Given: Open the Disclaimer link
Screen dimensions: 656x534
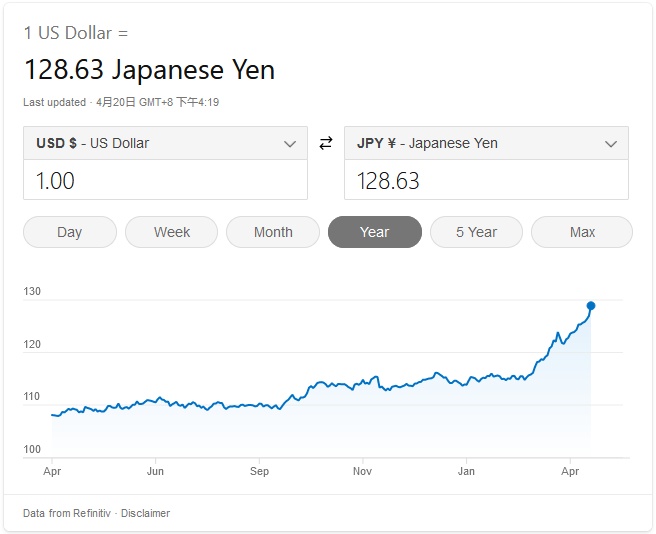Looking at the screenshot, I should point(147,513).
